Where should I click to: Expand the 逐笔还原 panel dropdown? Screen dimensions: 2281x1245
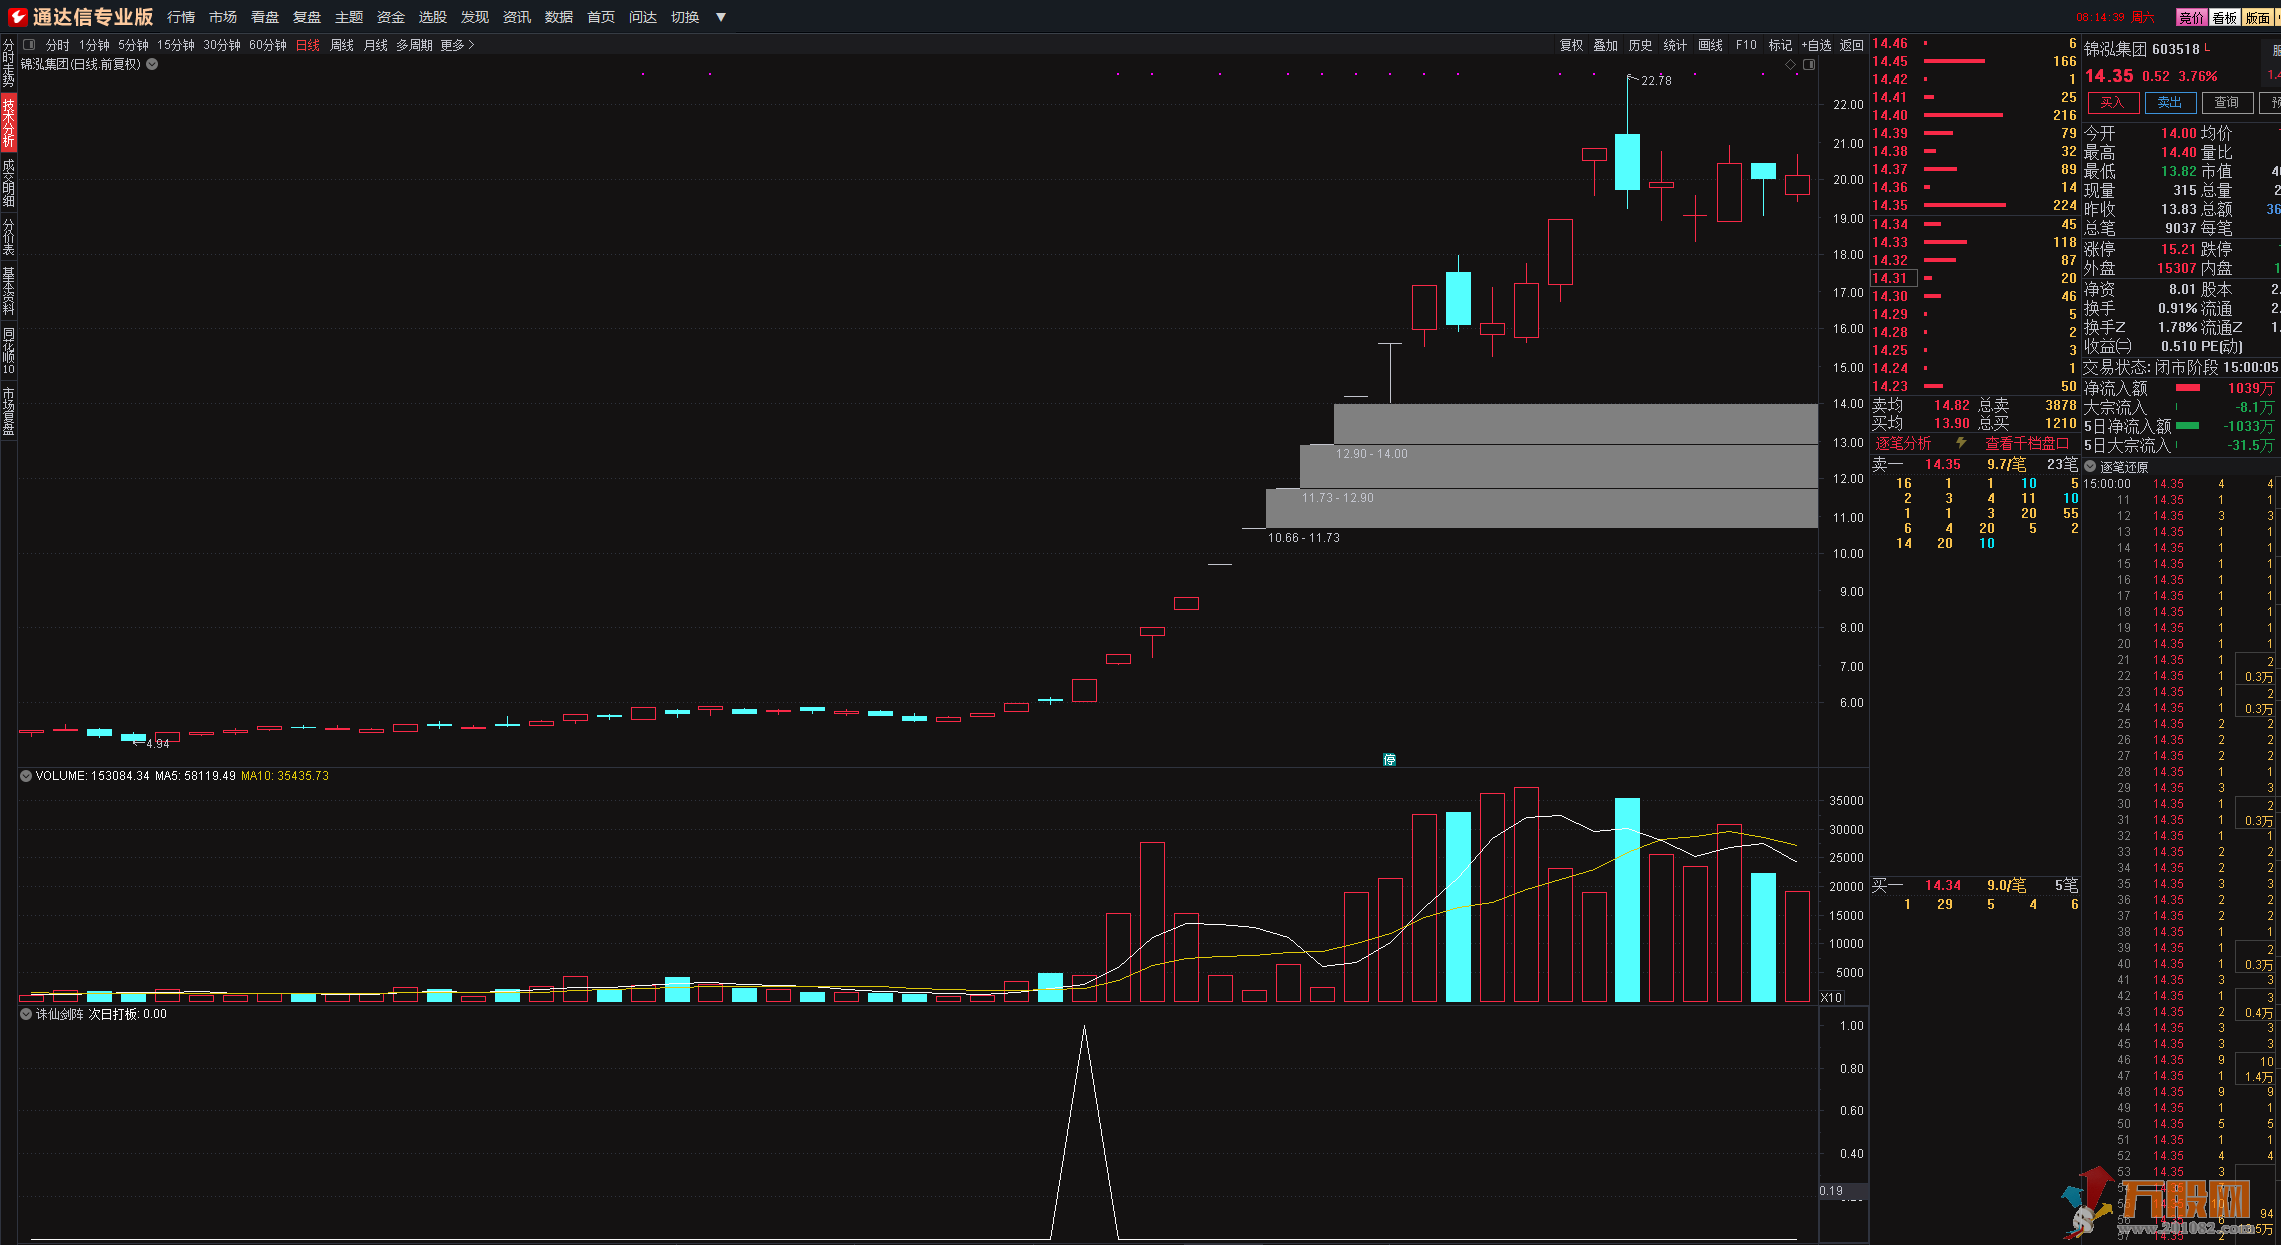pyautogui.click(x=2090, y=467)
